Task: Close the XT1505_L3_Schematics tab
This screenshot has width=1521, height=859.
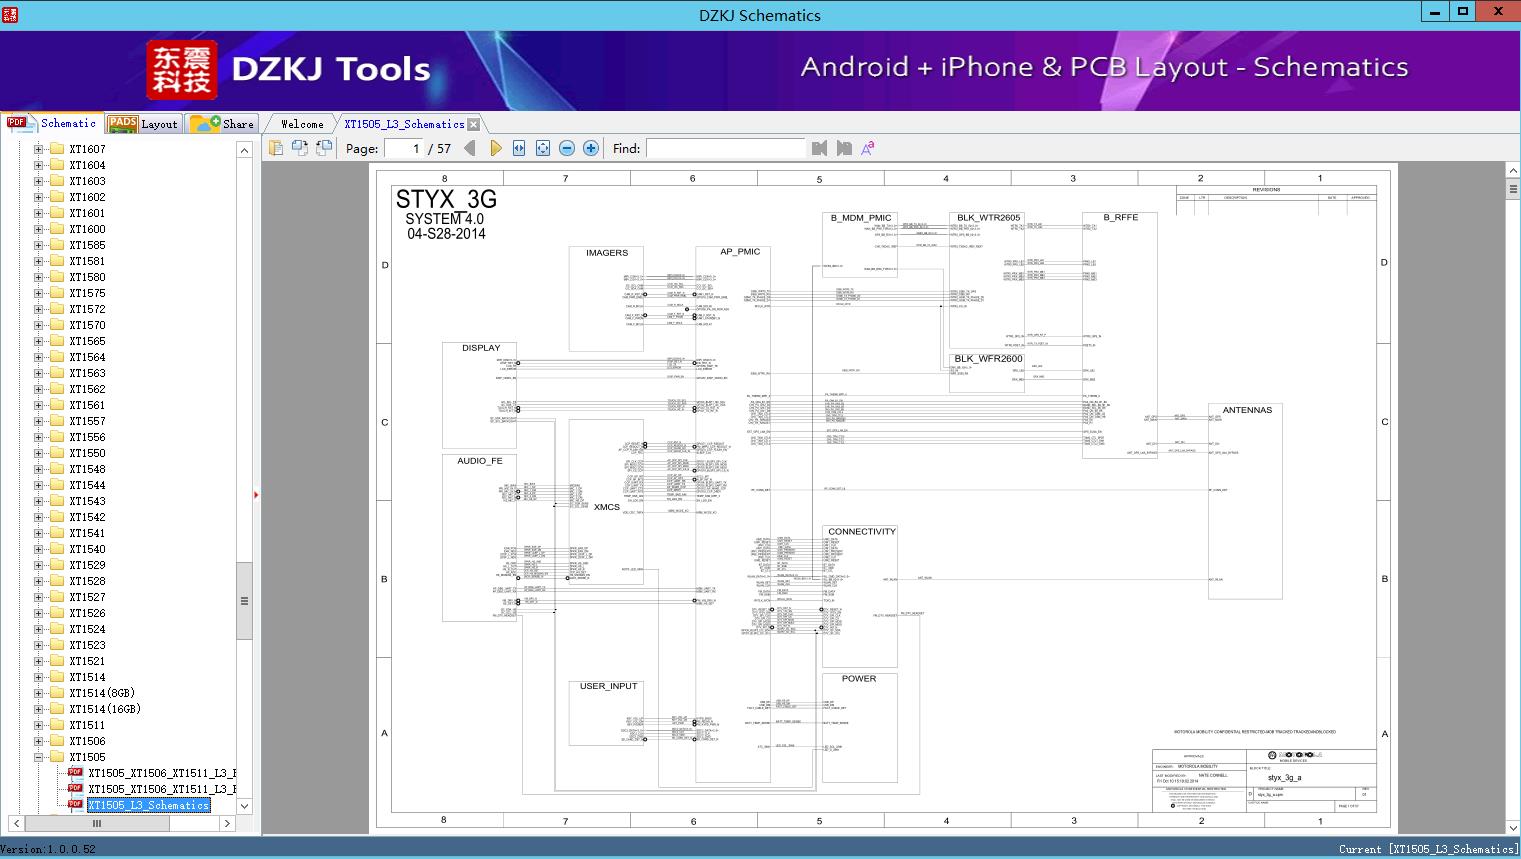Action: (474, 124)
